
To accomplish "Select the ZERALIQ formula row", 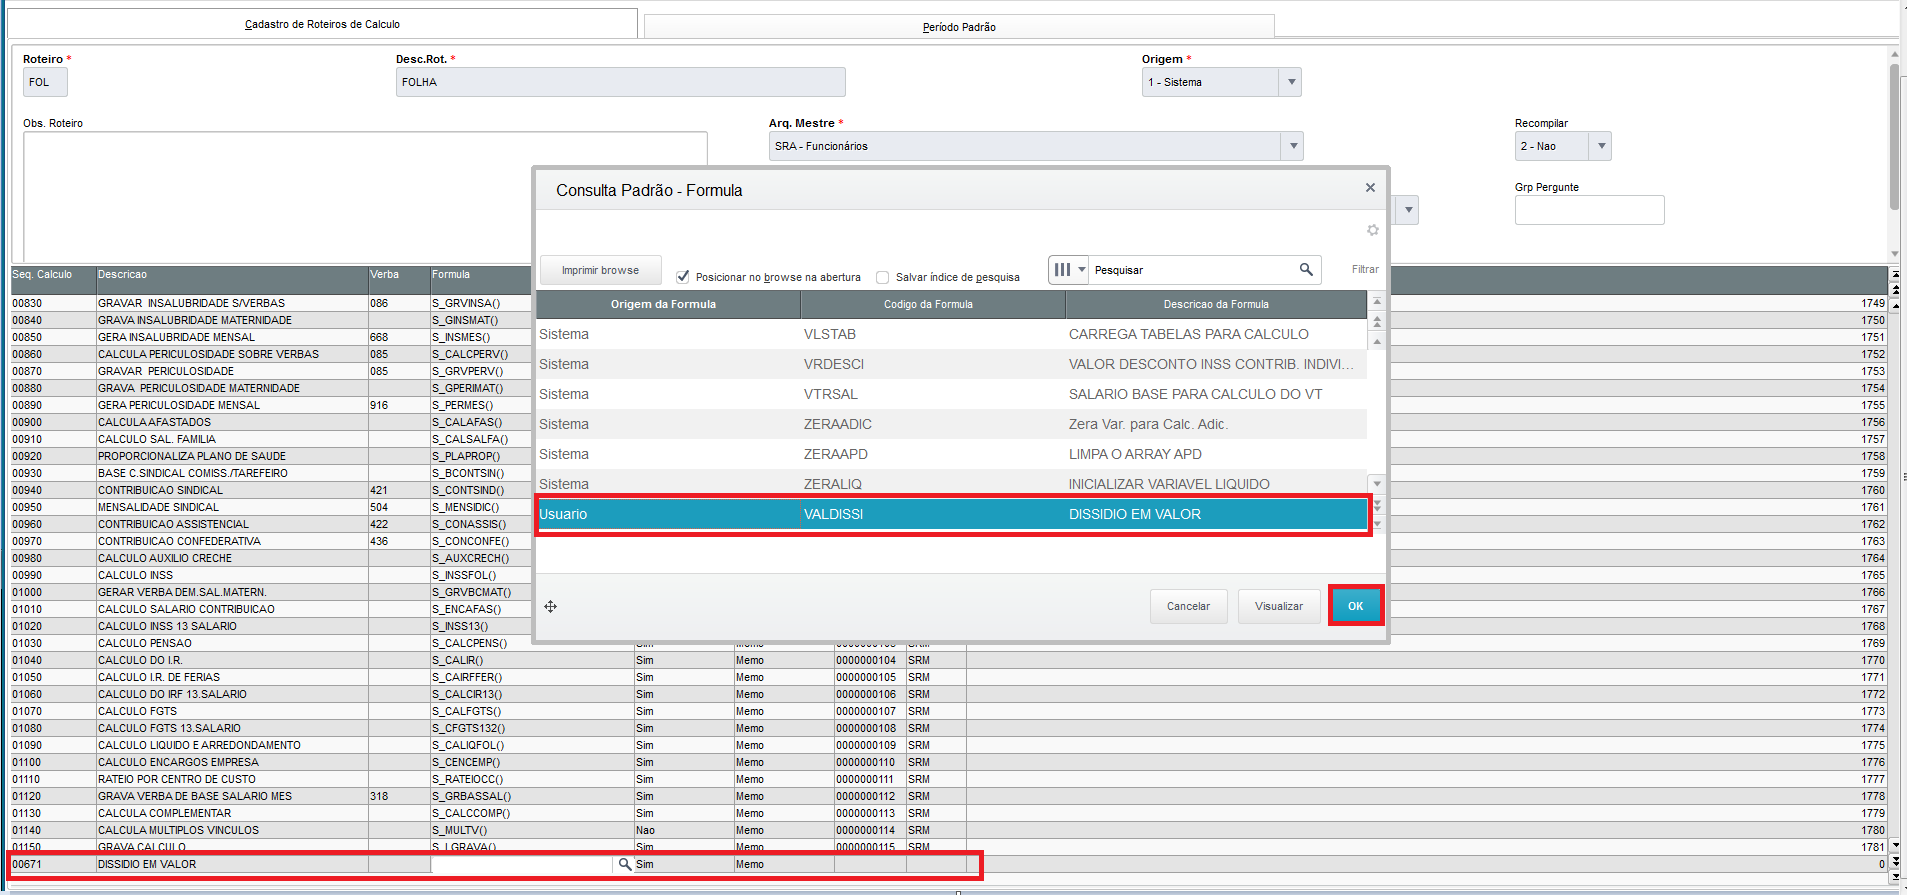I will click(951, 484).
